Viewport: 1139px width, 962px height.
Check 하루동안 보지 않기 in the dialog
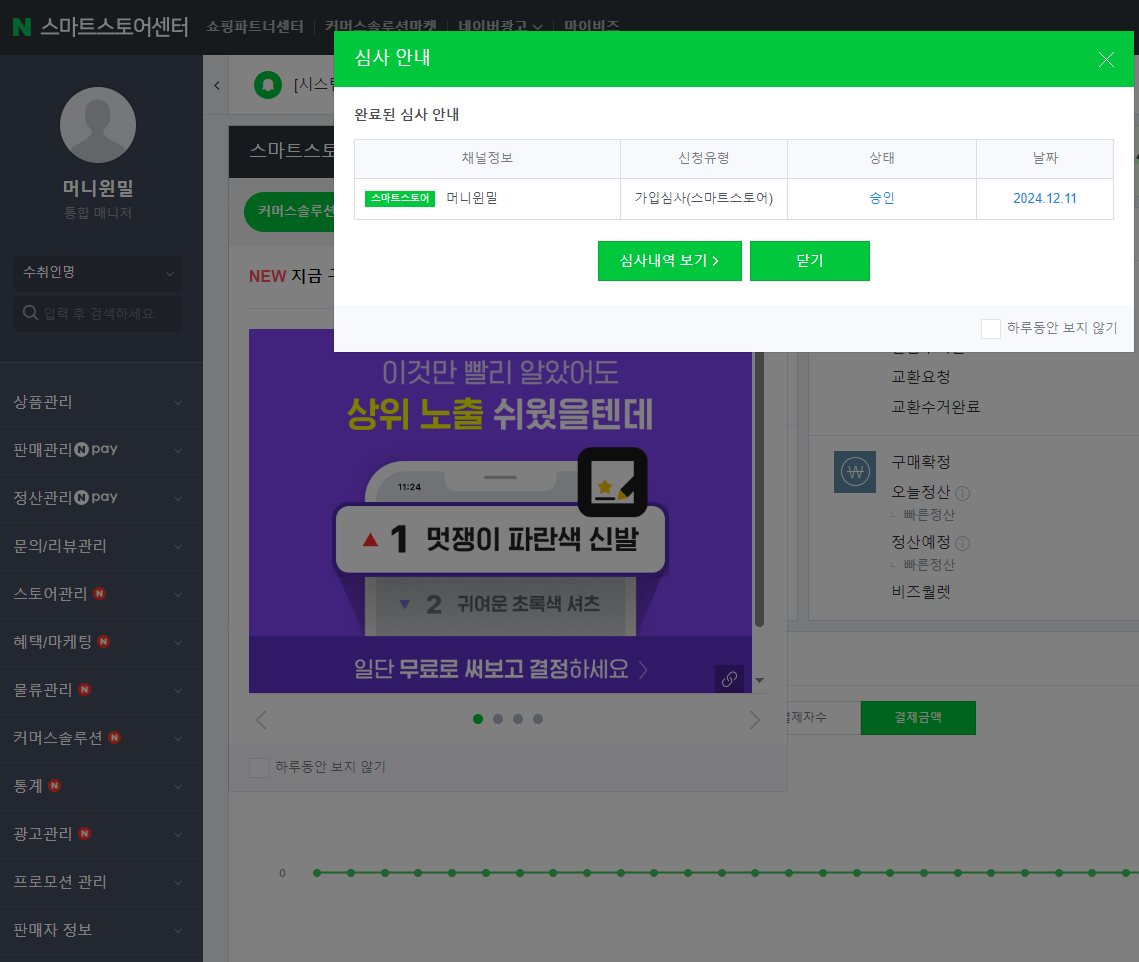pyautogui.click(x=991, y=328)
